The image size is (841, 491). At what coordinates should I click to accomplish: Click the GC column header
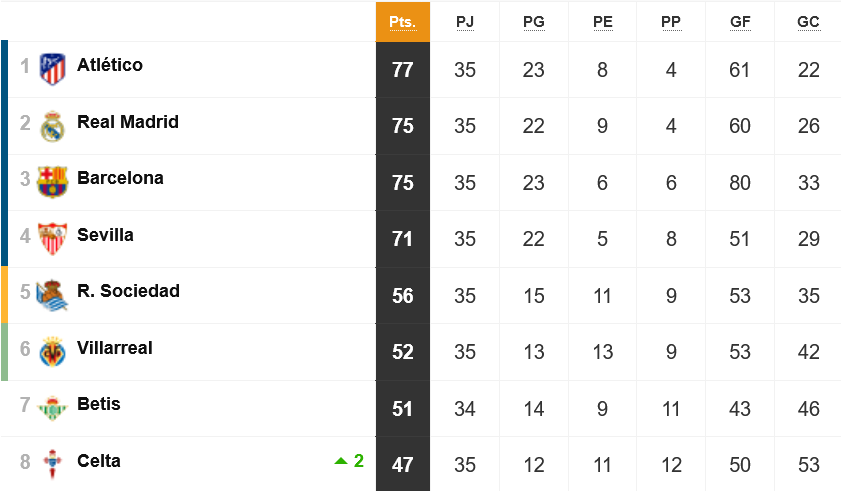click(x=808, y=22)
